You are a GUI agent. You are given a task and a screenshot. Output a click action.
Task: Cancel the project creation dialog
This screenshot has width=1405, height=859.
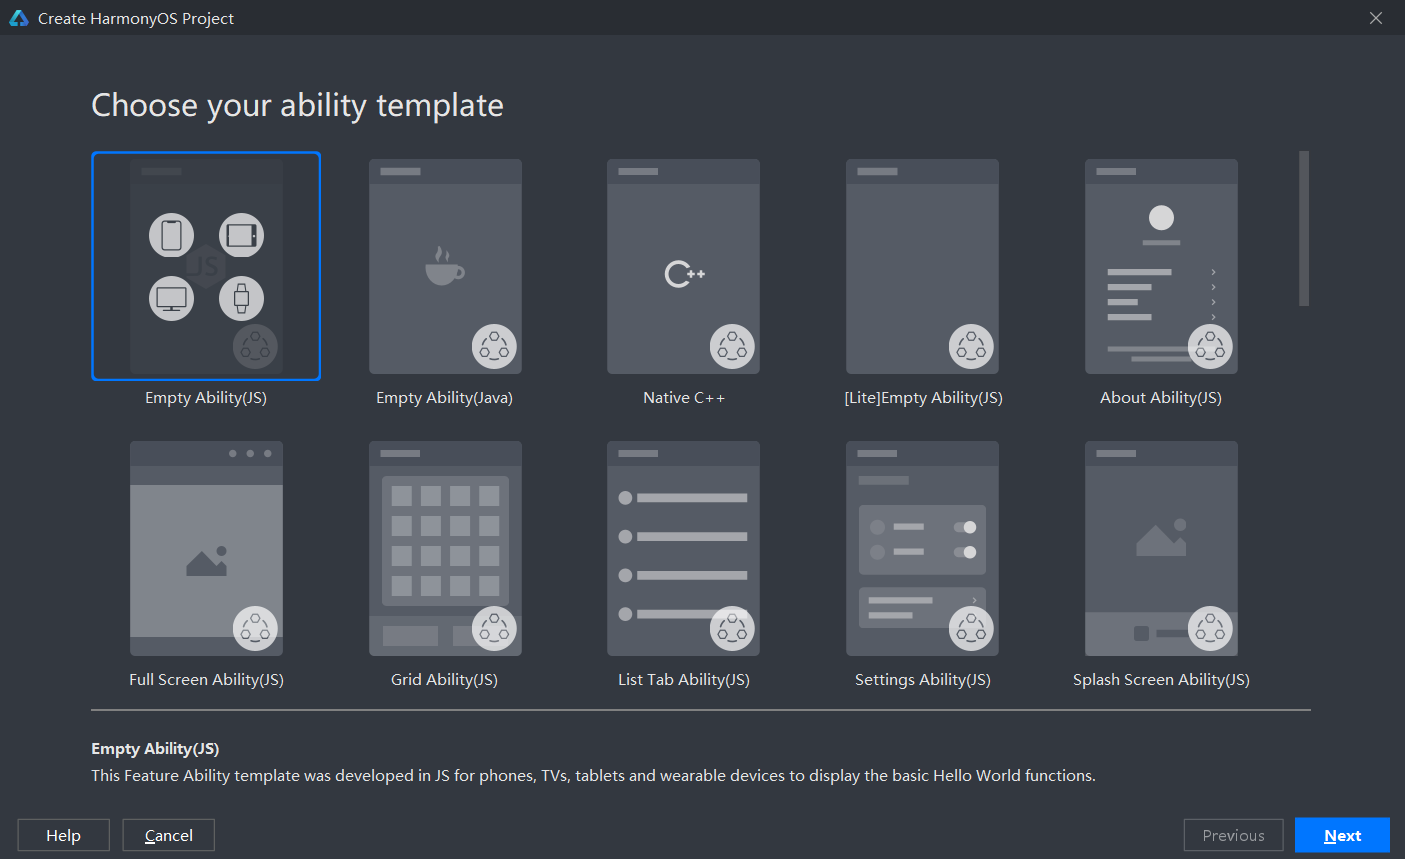point(168,835)
